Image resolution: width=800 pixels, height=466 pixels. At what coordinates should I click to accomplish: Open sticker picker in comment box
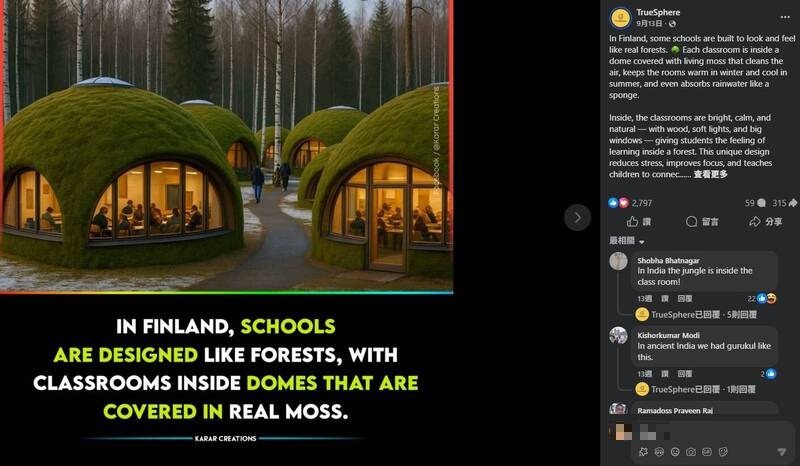click(723, 452)
